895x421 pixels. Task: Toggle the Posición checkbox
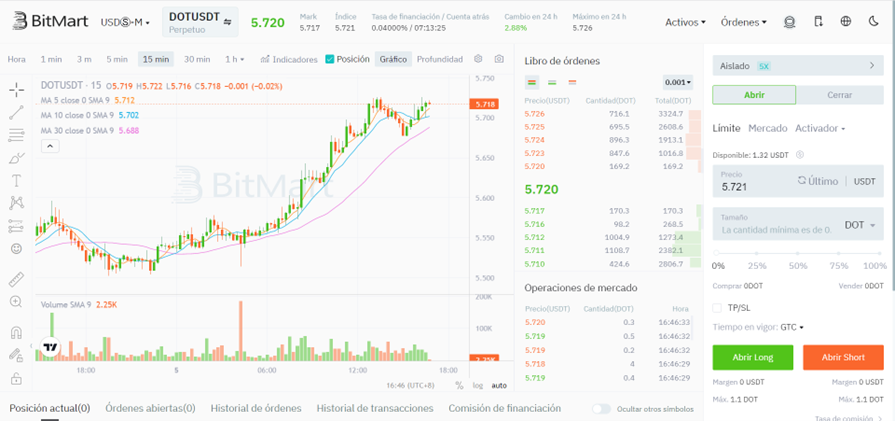(x=330, y=59)
